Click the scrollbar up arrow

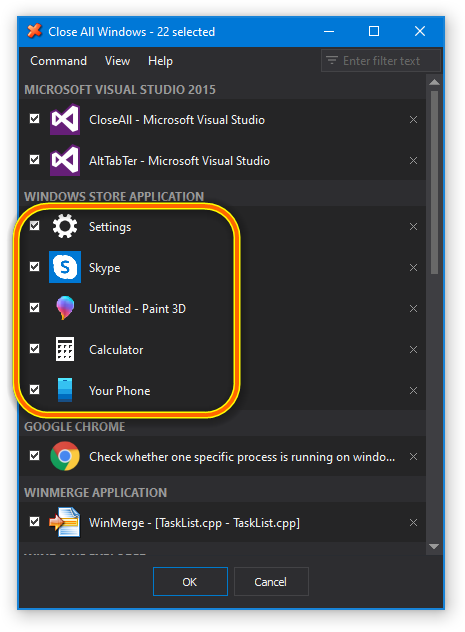[434, 83]
